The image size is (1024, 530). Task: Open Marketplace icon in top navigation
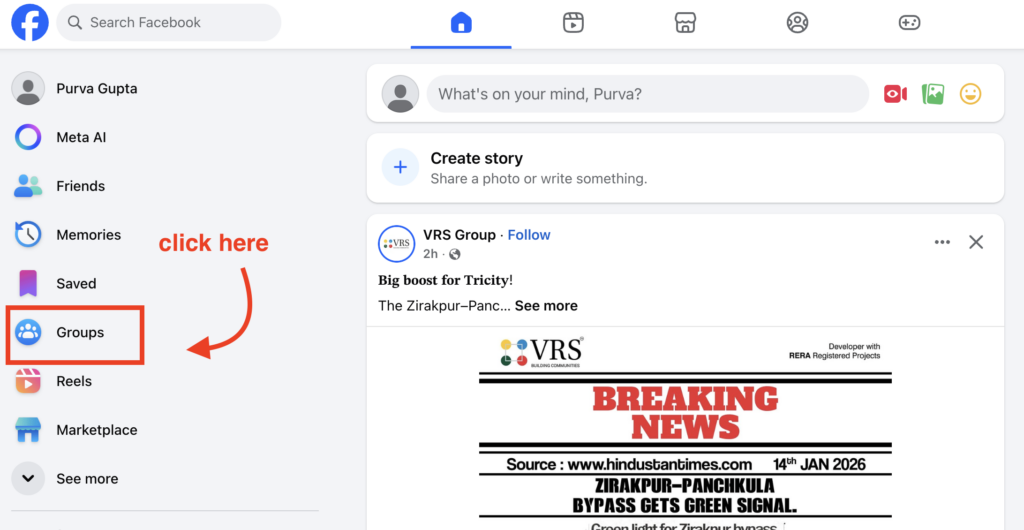(685, 23)
